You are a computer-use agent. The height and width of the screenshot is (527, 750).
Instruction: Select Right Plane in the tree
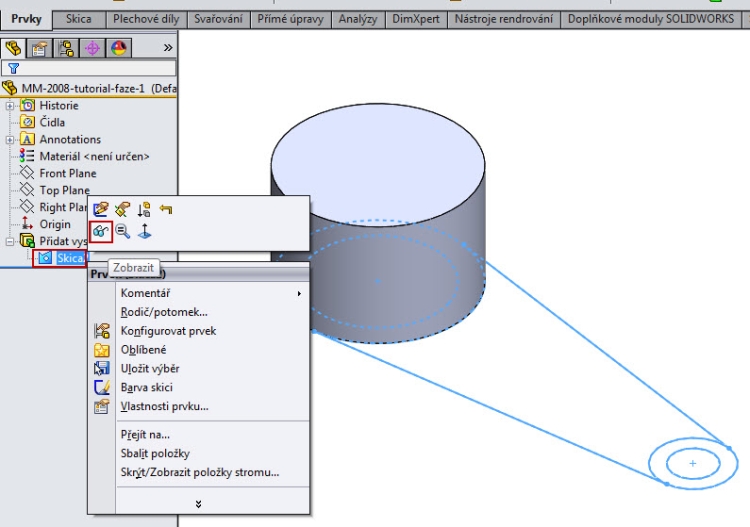tap(63, 207)
